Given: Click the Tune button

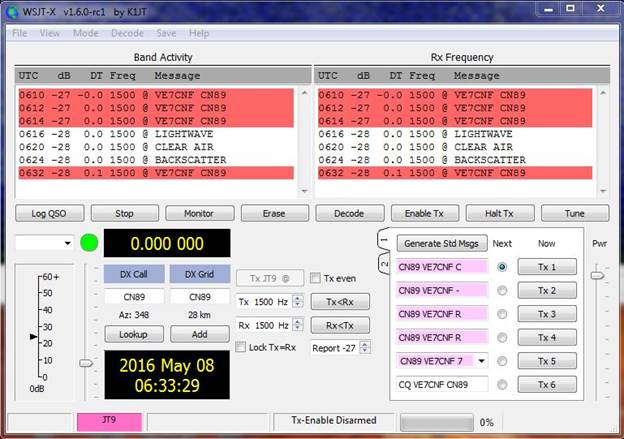Looking at the screenshot, I should (575, 213).
